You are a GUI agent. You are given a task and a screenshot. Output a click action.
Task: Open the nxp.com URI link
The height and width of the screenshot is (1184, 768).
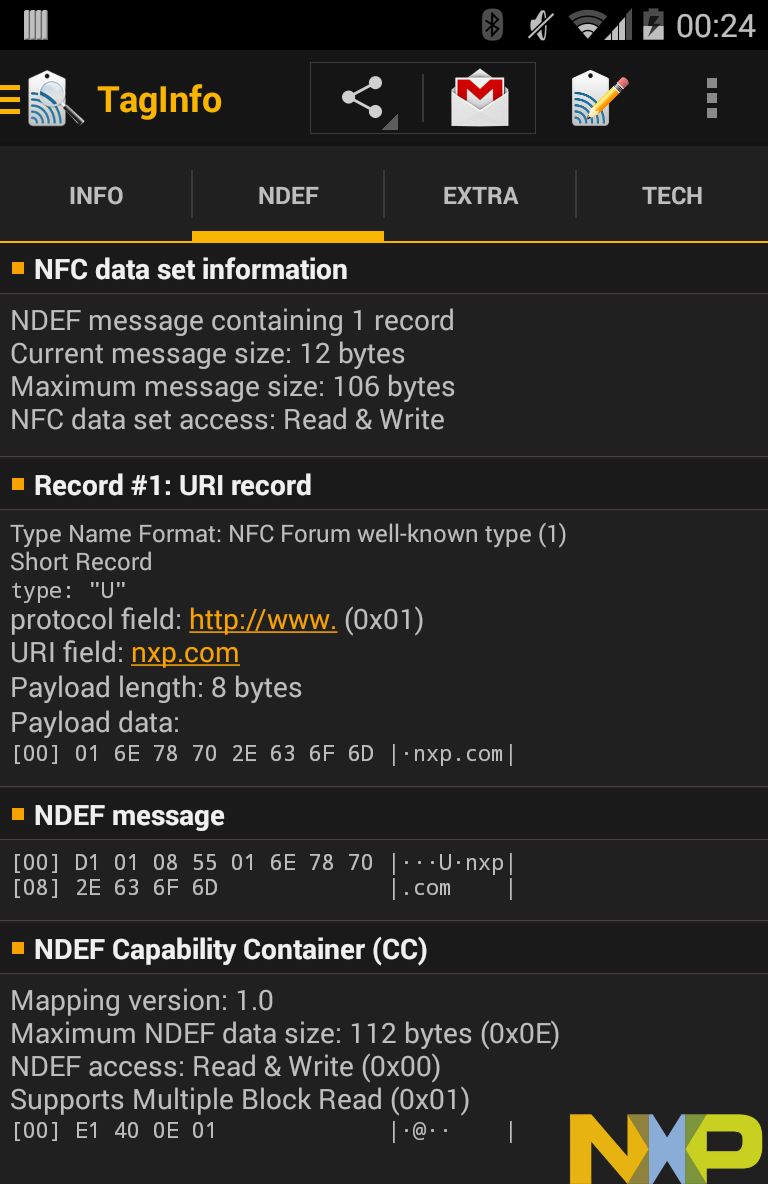point(185,653)
